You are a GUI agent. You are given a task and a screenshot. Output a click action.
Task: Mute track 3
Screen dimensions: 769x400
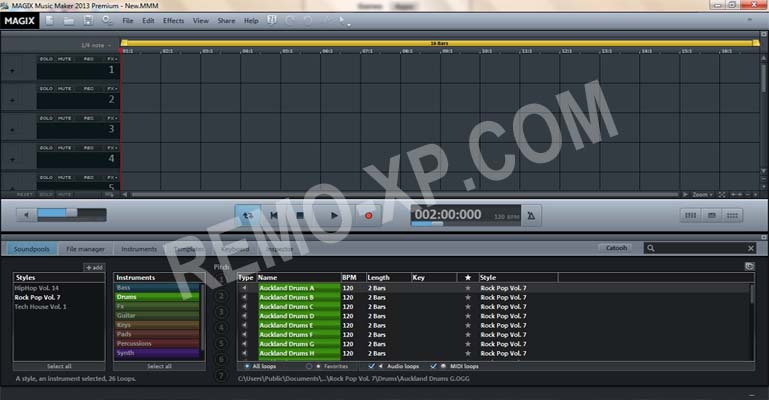(x=64, y=118)
